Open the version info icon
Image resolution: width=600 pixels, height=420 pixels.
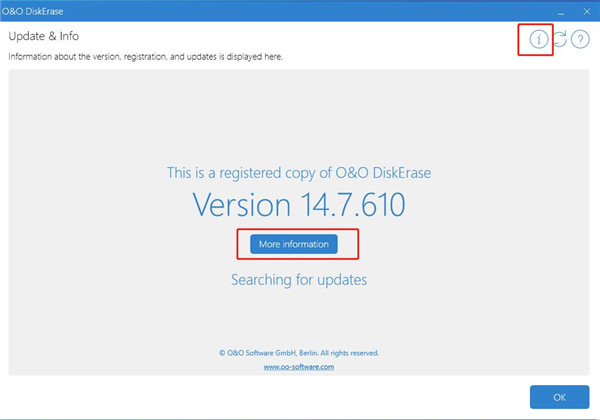[x=539, y=40]
